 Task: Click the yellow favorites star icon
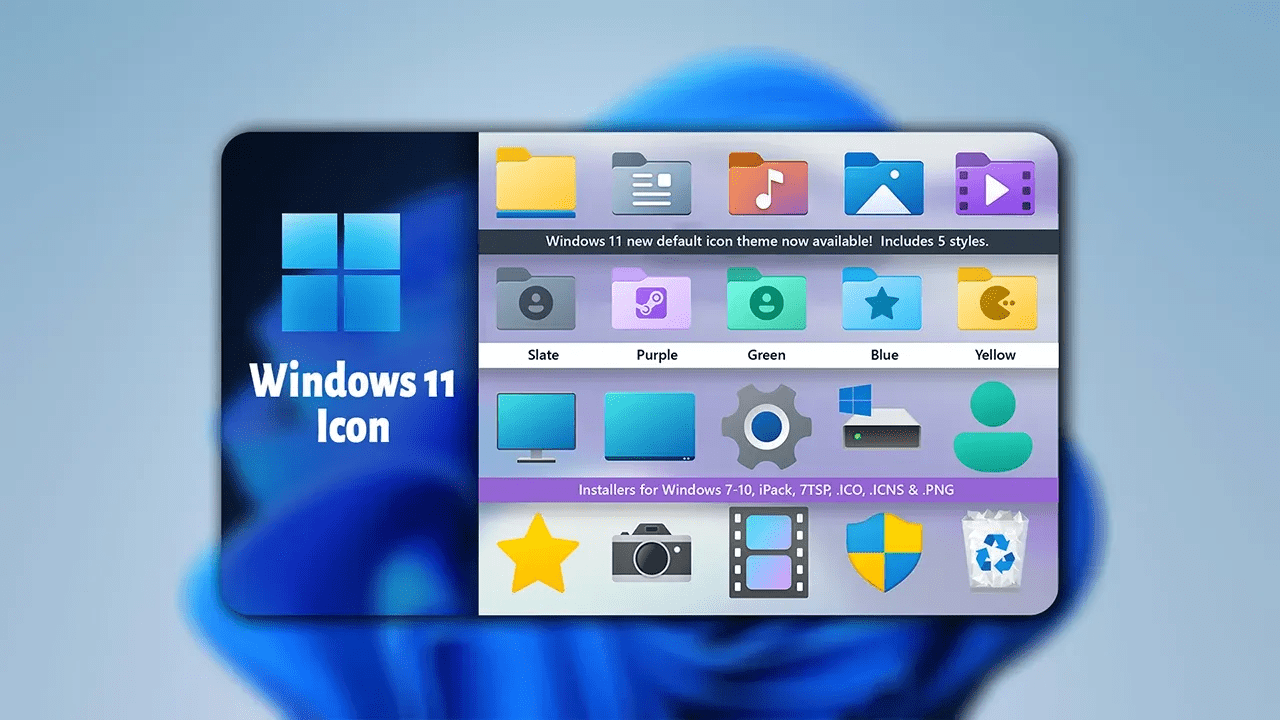coord(537,555)
